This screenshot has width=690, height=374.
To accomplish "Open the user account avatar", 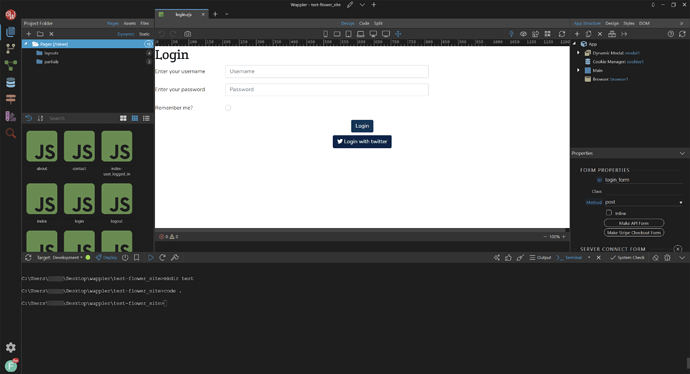I will (11, 366).
